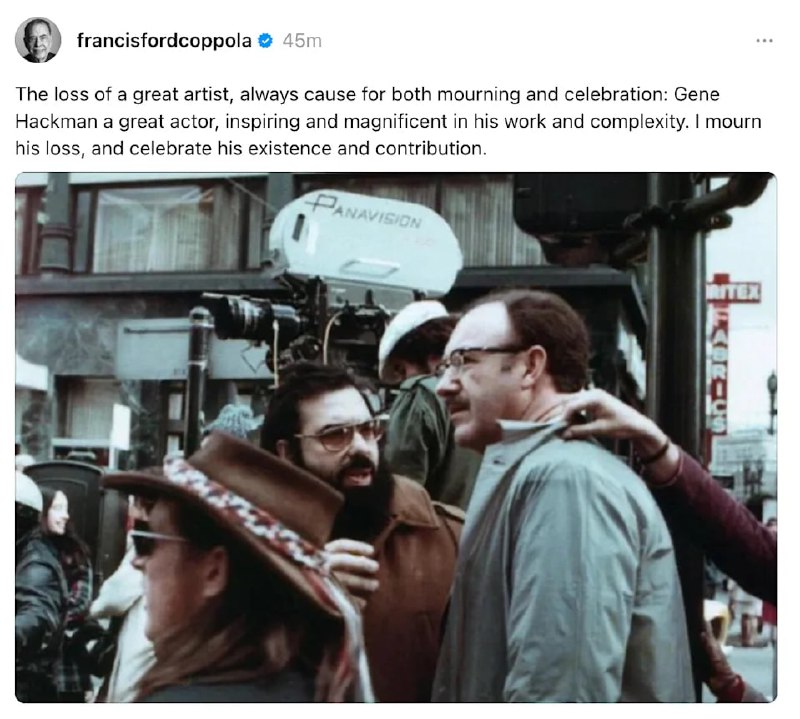
Task: Click the blue verified badge
Action: click(265, 40)
